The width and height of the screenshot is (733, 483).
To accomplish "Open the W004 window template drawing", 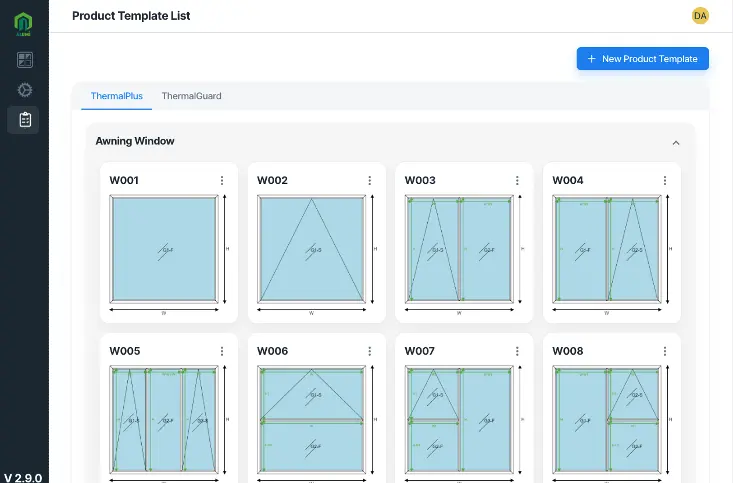I will tap(612, 254).
